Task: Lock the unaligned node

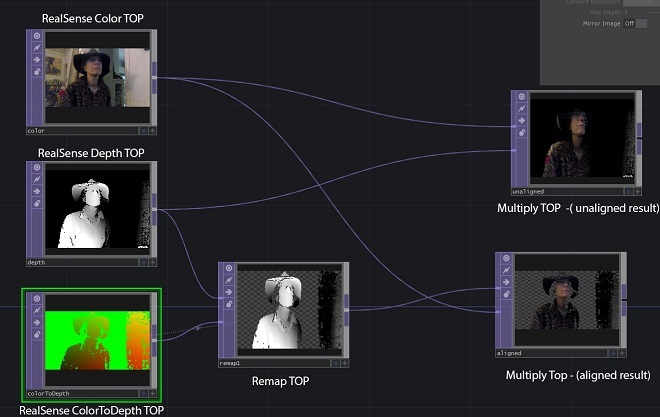Action: tap(522, 133)
